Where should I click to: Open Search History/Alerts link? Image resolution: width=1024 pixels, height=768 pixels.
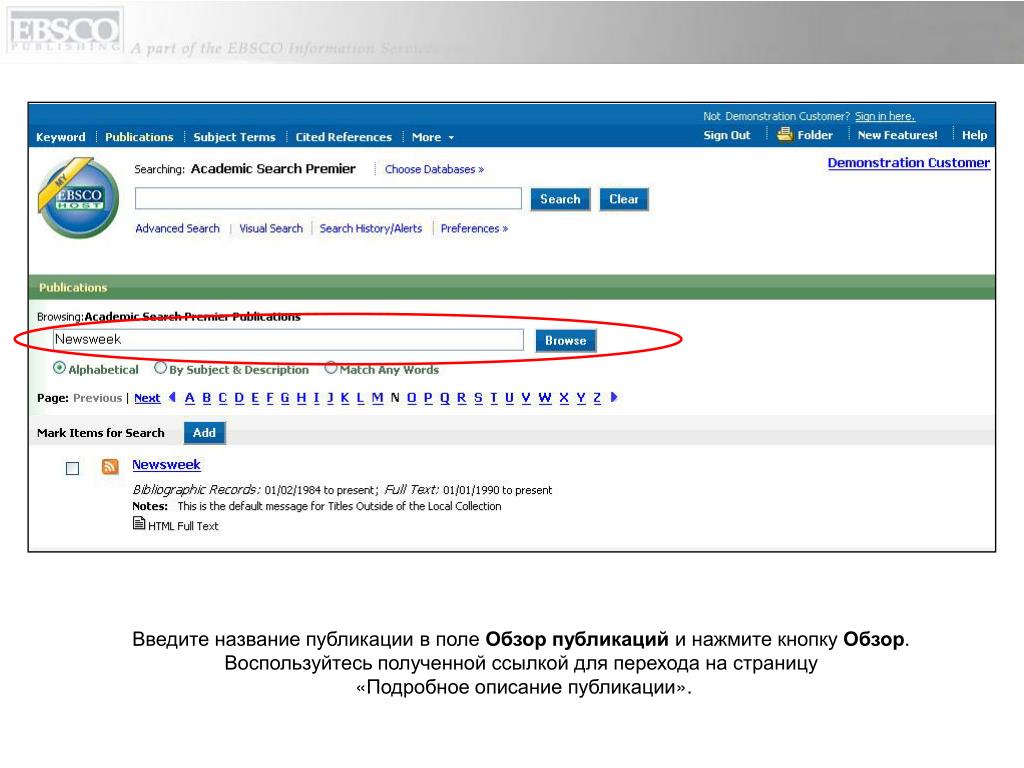(371, 229)
